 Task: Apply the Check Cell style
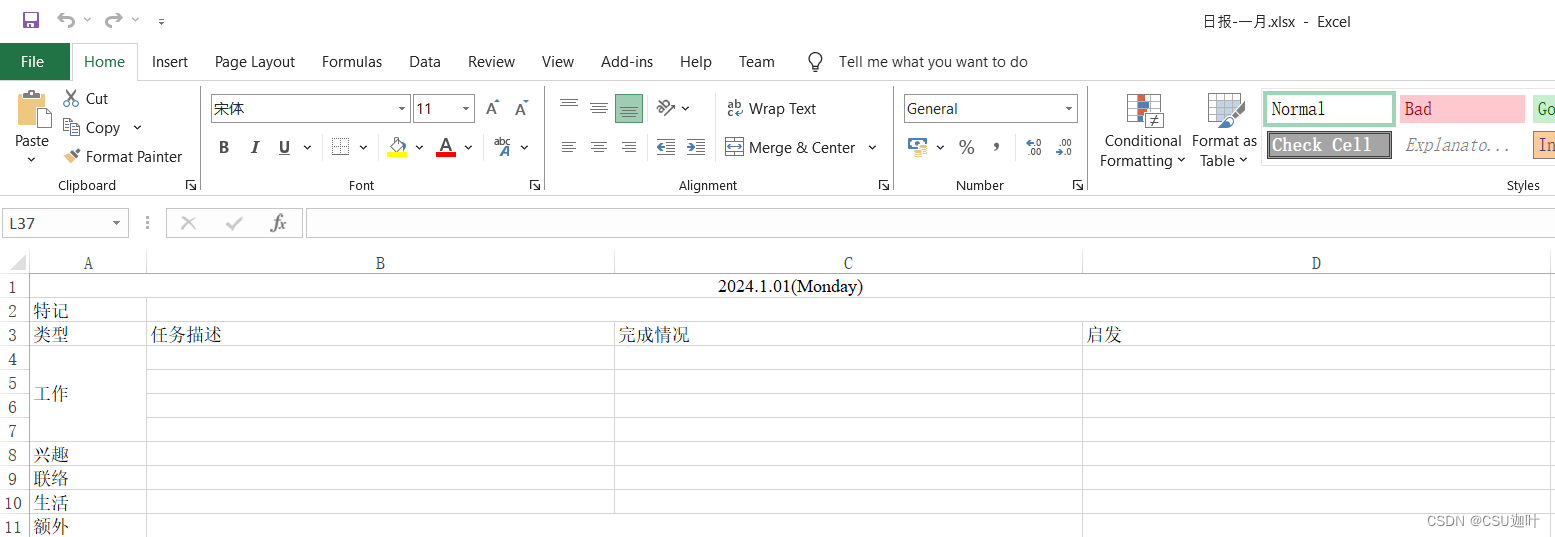coord(1329,145)
